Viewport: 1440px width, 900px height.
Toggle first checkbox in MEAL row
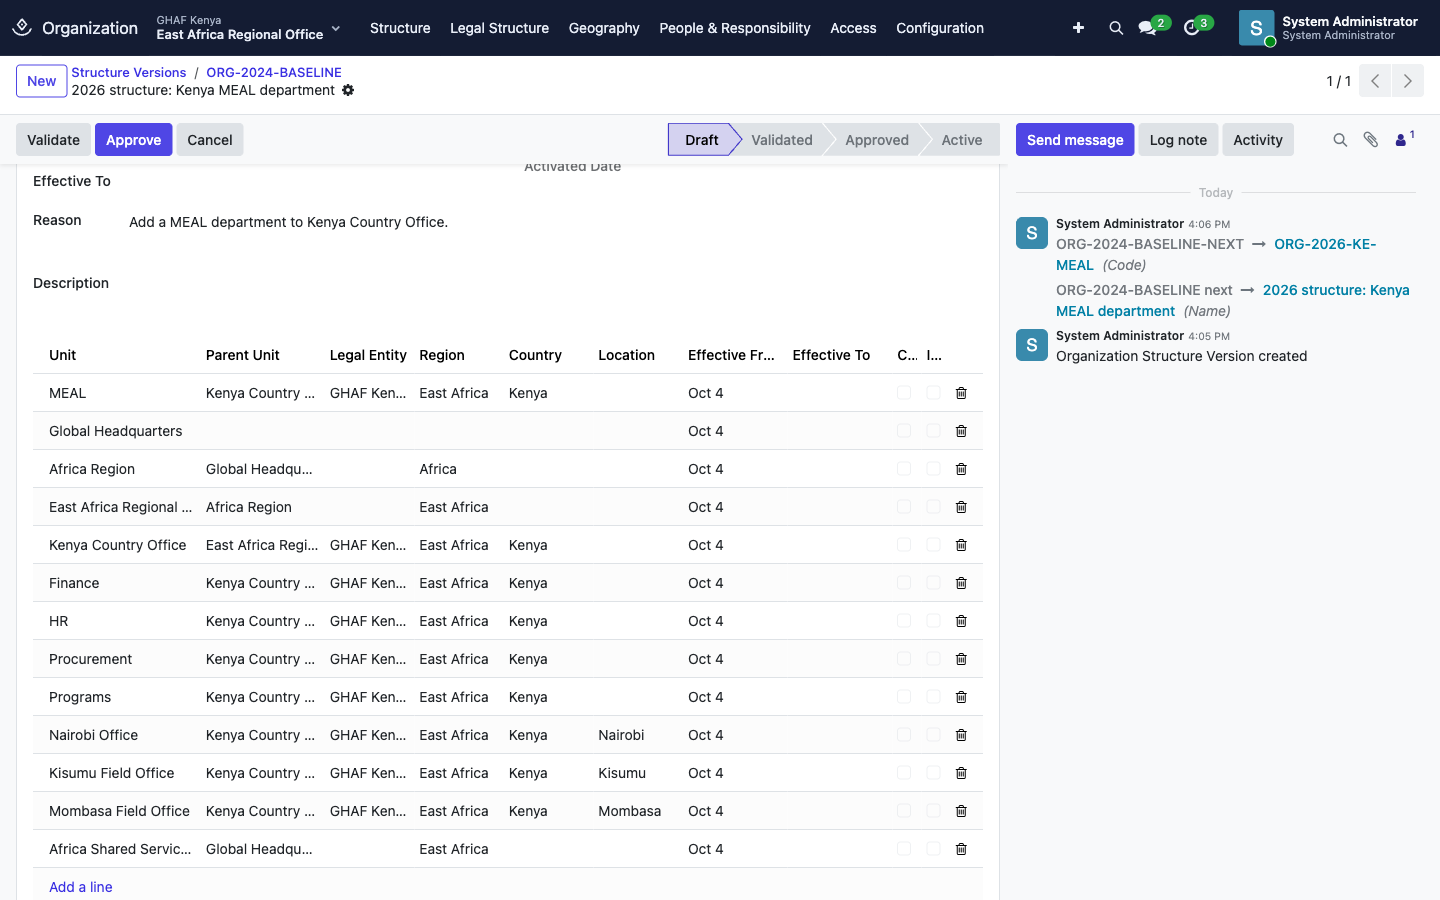click(x=904, y=393)
